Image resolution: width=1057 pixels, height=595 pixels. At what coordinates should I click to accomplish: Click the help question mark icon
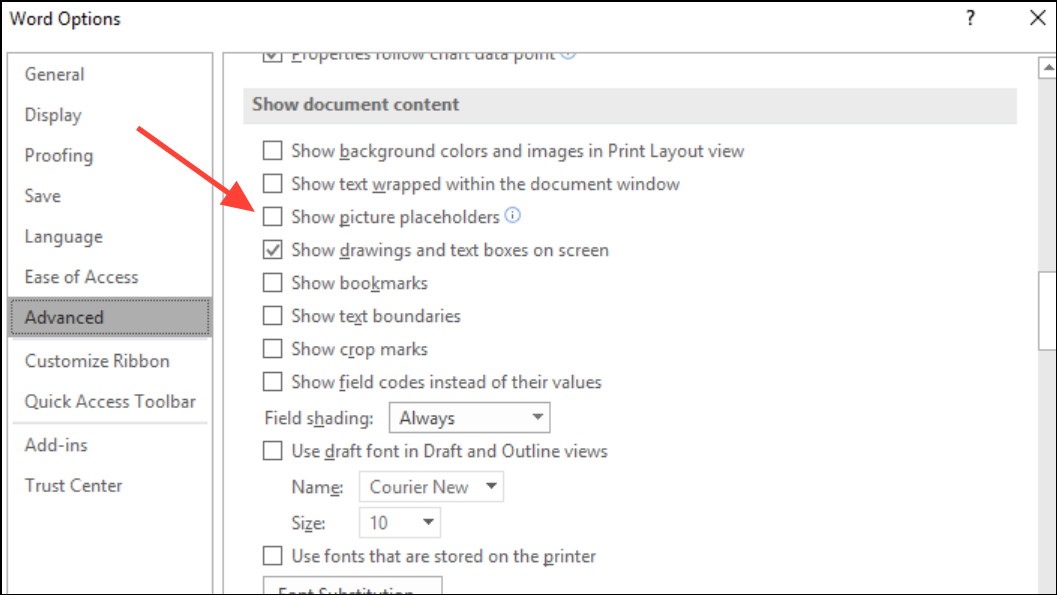coord(970,18)
